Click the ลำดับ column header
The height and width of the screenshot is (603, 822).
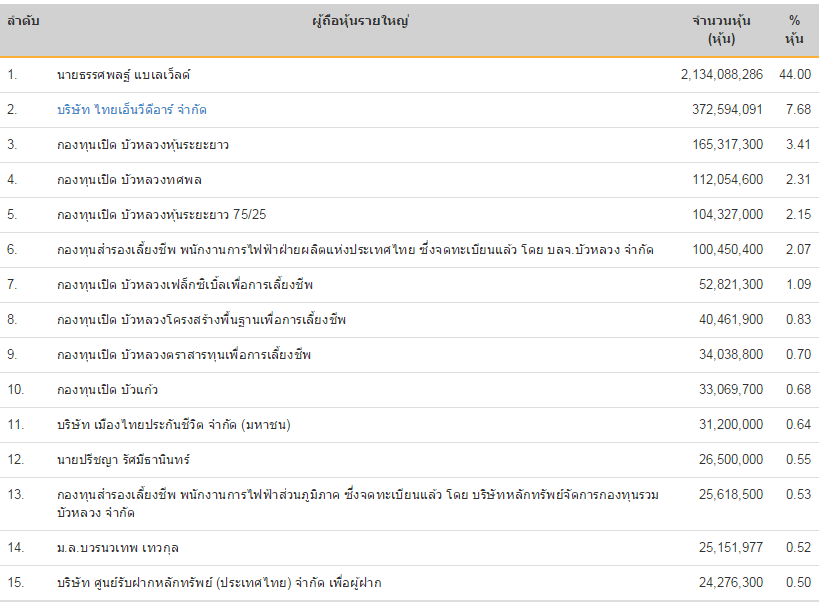tap(23, 21)
